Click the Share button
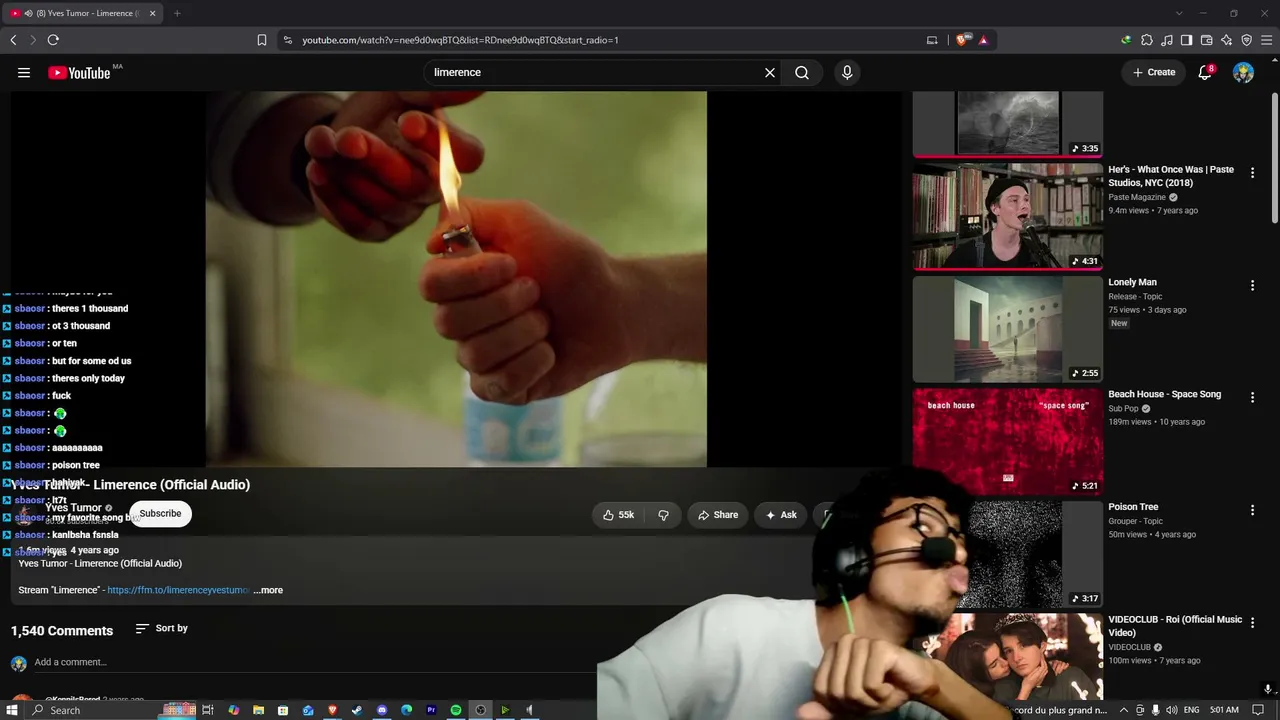 (717, 515)
